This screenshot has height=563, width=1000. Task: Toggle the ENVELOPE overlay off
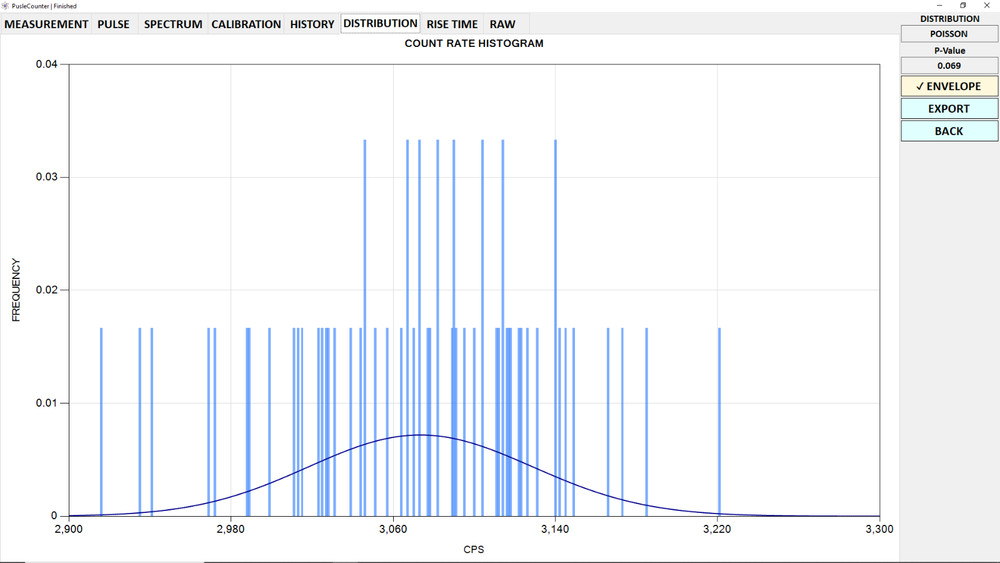(949, 86)
